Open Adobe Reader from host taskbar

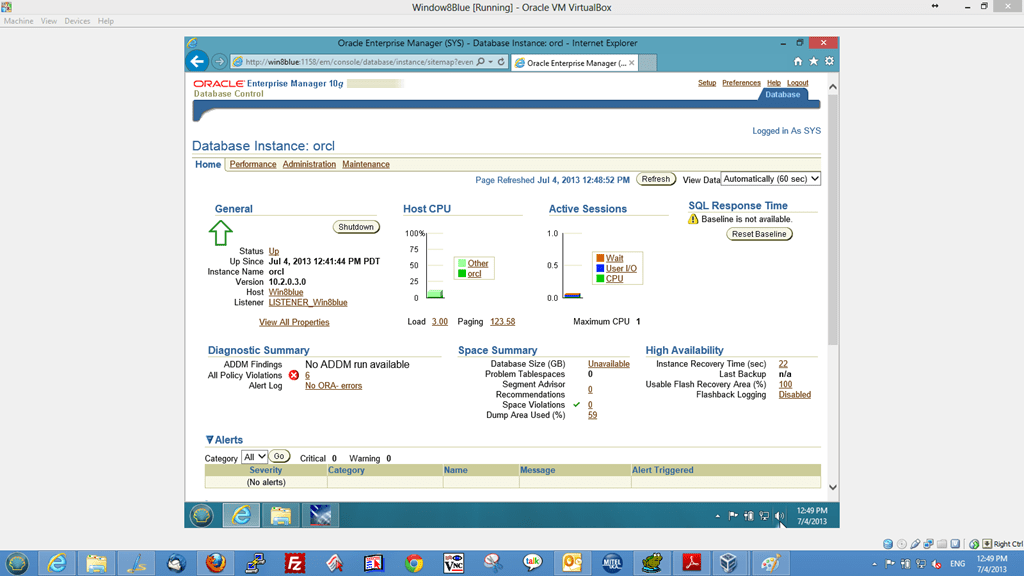[692, 563]
